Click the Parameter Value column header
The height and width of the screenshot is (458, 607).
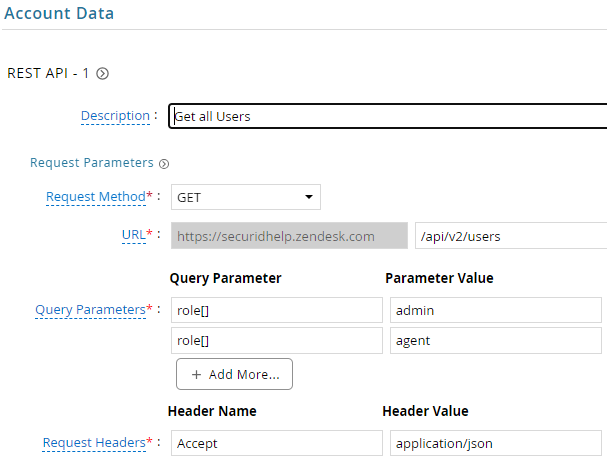pos(439,278)
